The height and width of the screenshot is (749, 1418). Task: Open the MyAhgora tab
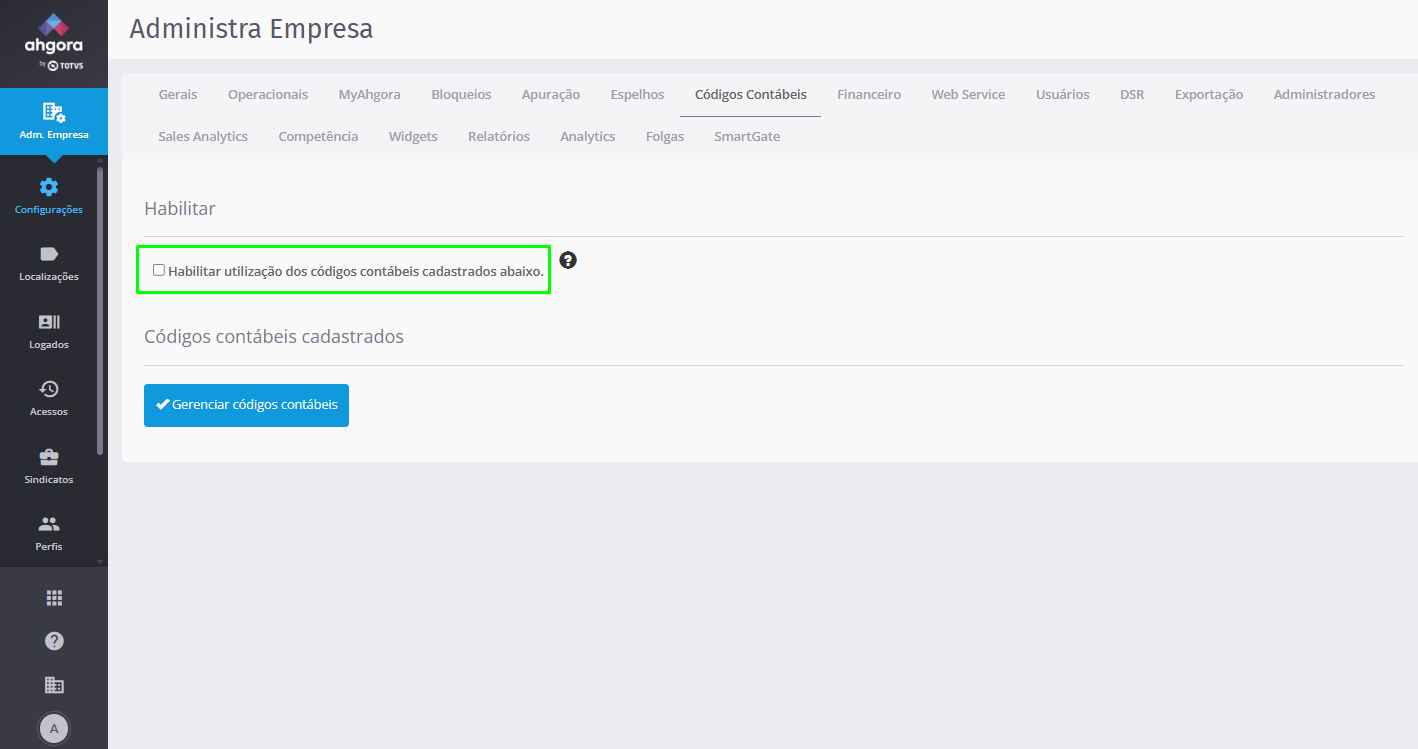370,95
